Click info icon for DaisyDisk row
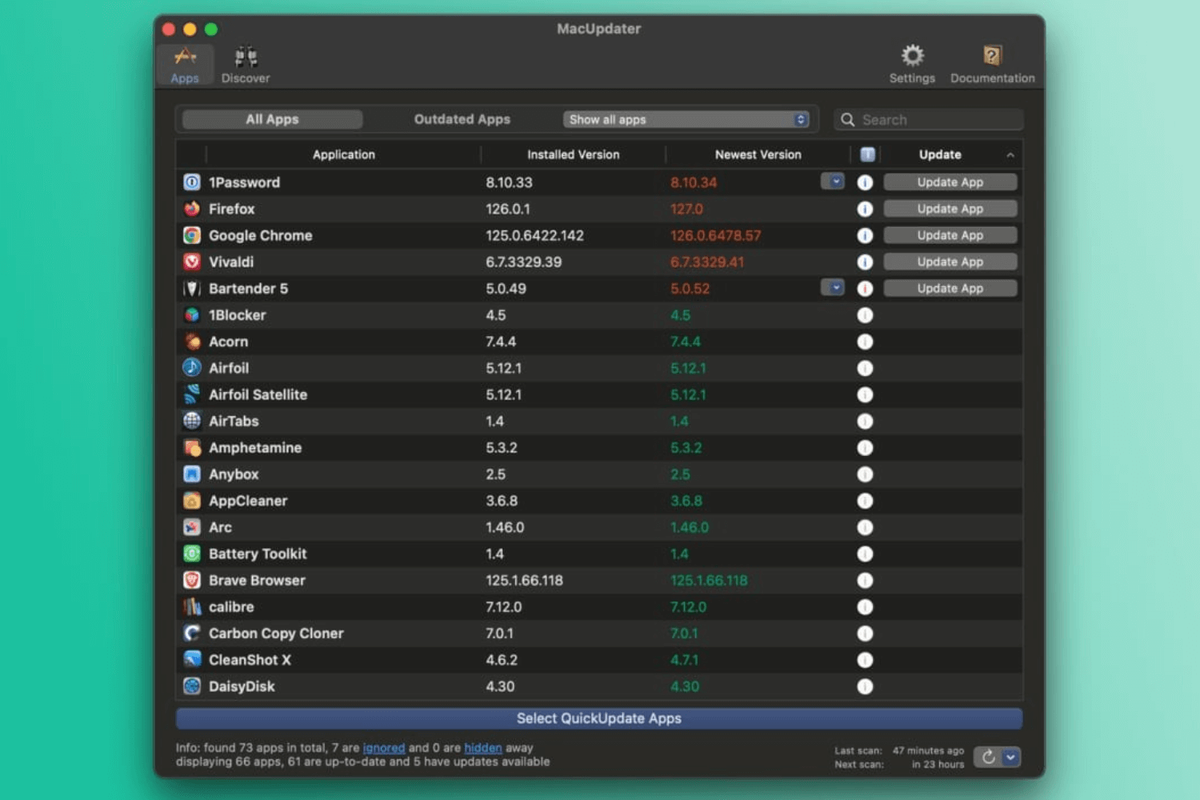Viewport: 1200px width, 800px height. (865, 686)
